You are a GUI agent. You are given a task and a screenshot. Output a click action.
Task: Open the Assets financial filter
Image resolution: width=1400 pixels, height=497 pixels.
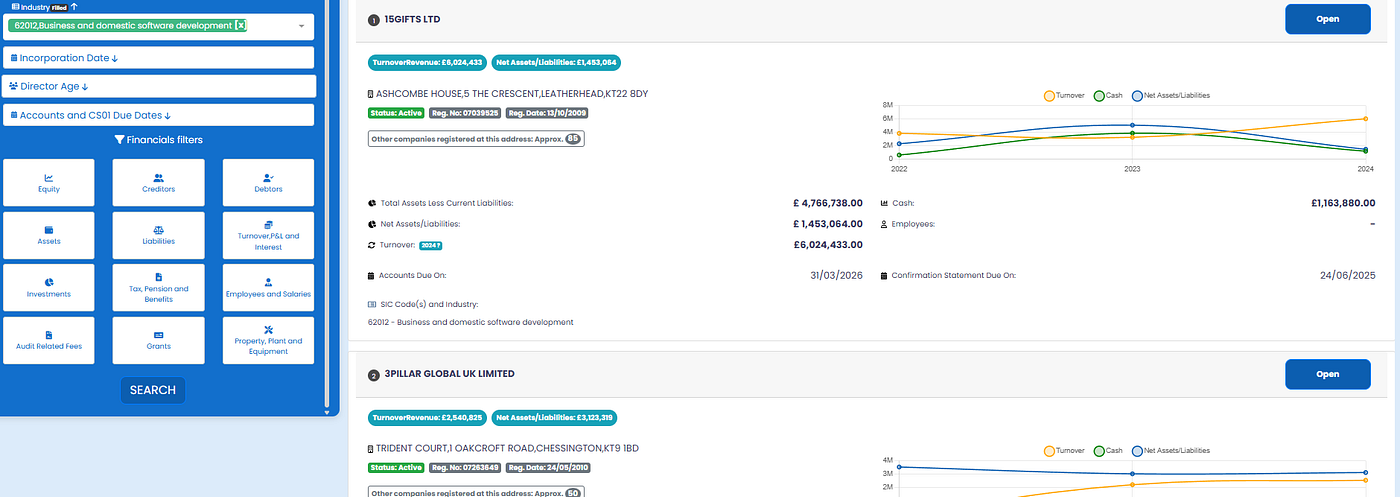tap(49, 235)
